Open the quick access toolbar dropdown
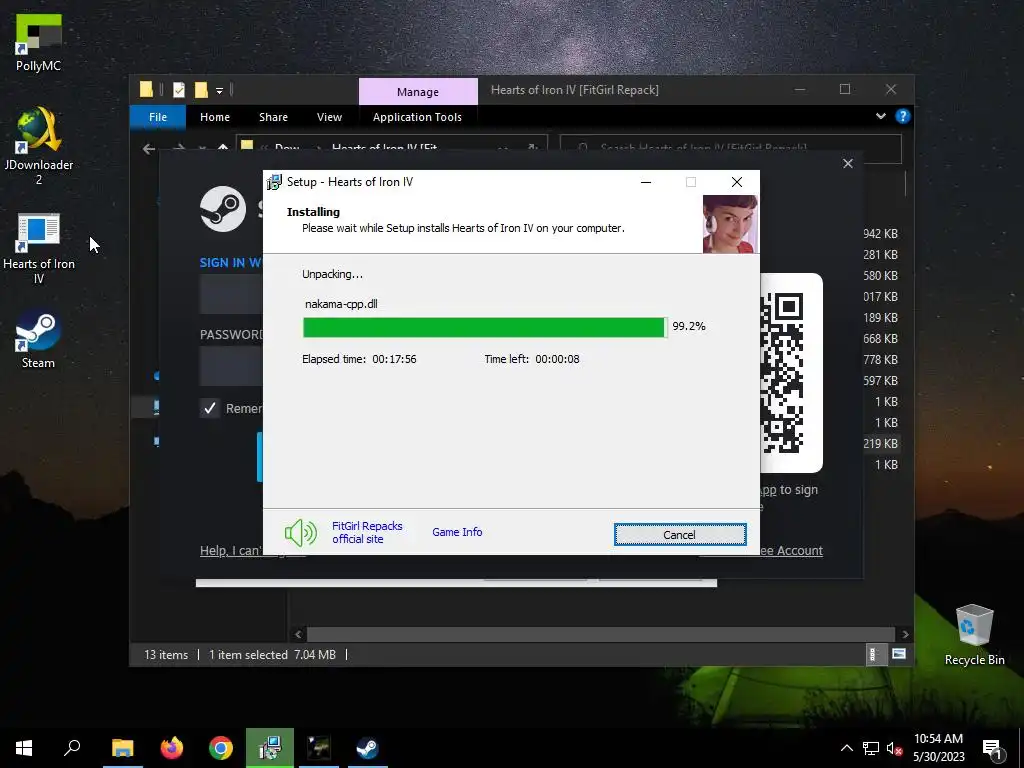The image size is (1024, 768). [x=220, y=90]
